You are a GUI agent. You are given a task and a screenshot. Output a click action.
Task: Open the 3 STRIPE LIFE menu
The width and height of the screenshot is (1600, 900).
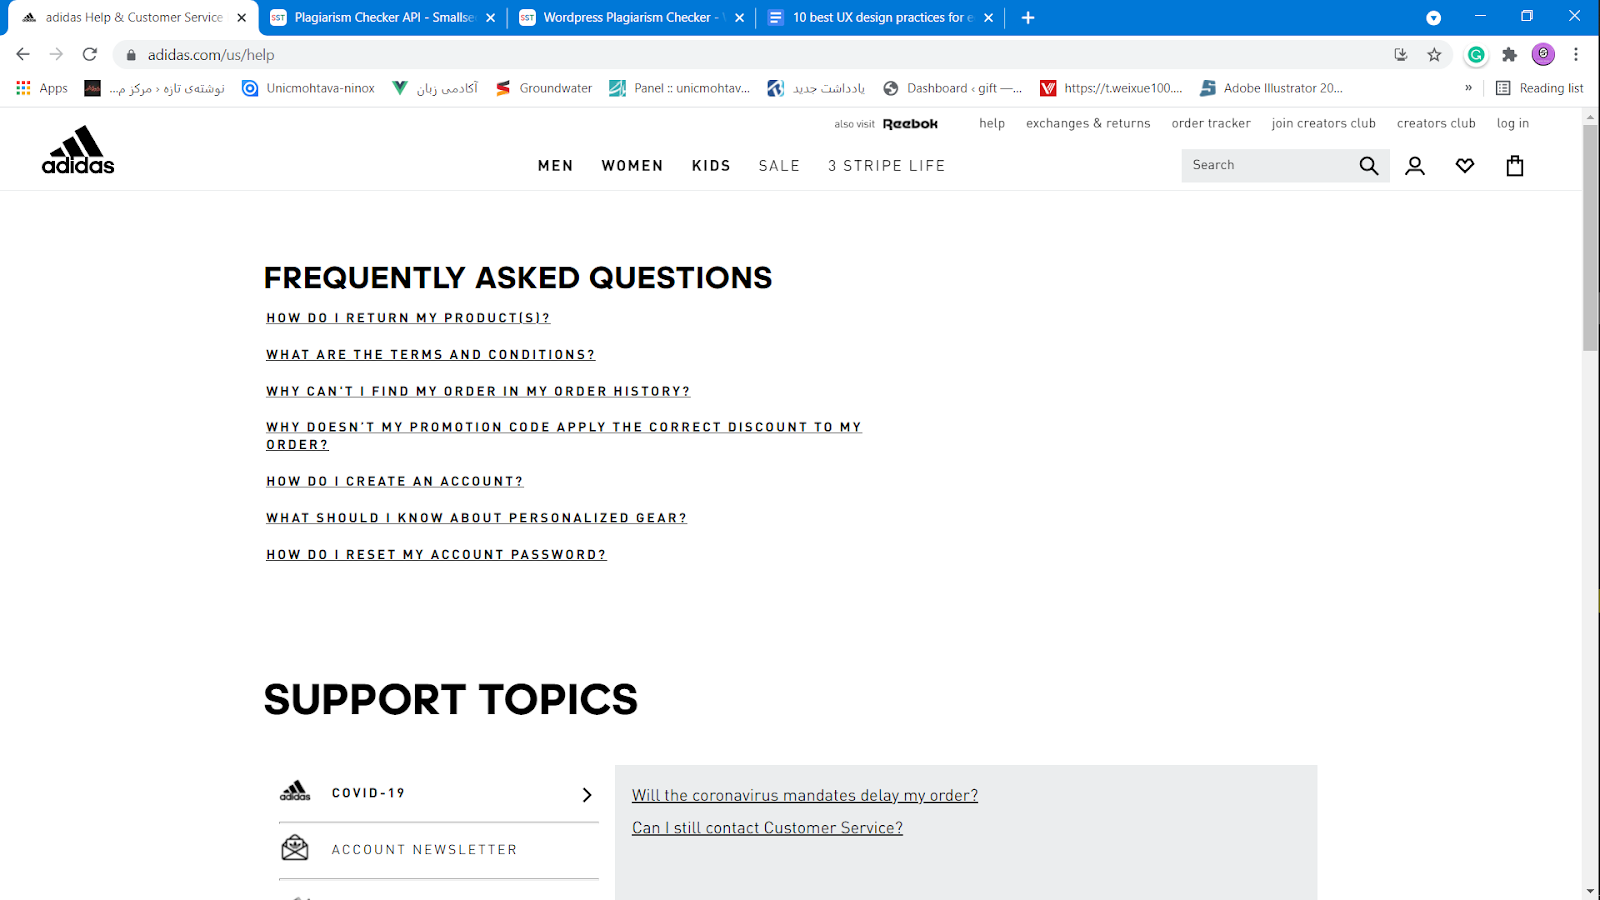(886, 166)
